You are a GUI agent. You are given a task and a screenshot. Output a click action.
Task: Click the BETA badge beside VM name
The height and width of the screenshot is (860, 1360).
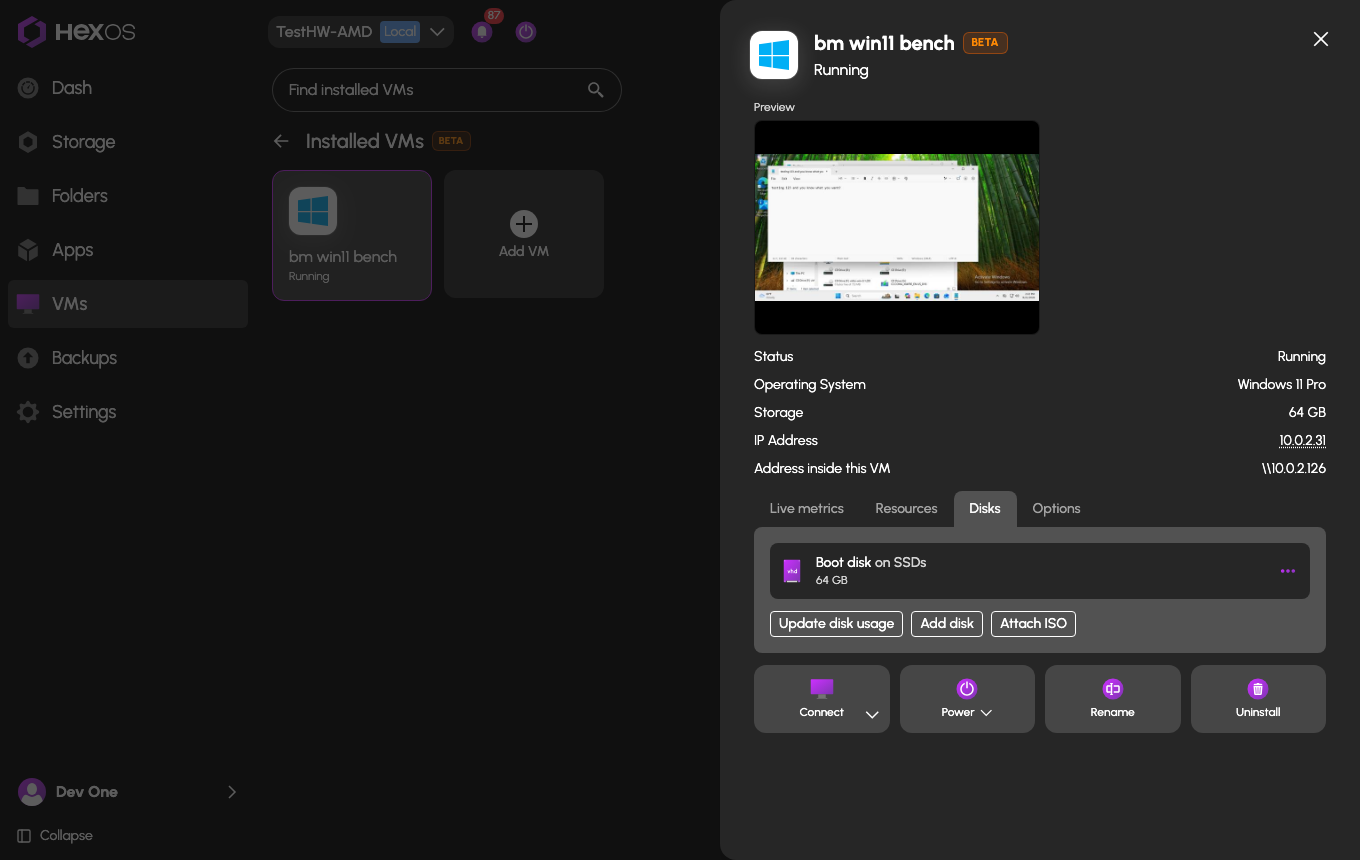pyautogui.click(x=985, y=43)
